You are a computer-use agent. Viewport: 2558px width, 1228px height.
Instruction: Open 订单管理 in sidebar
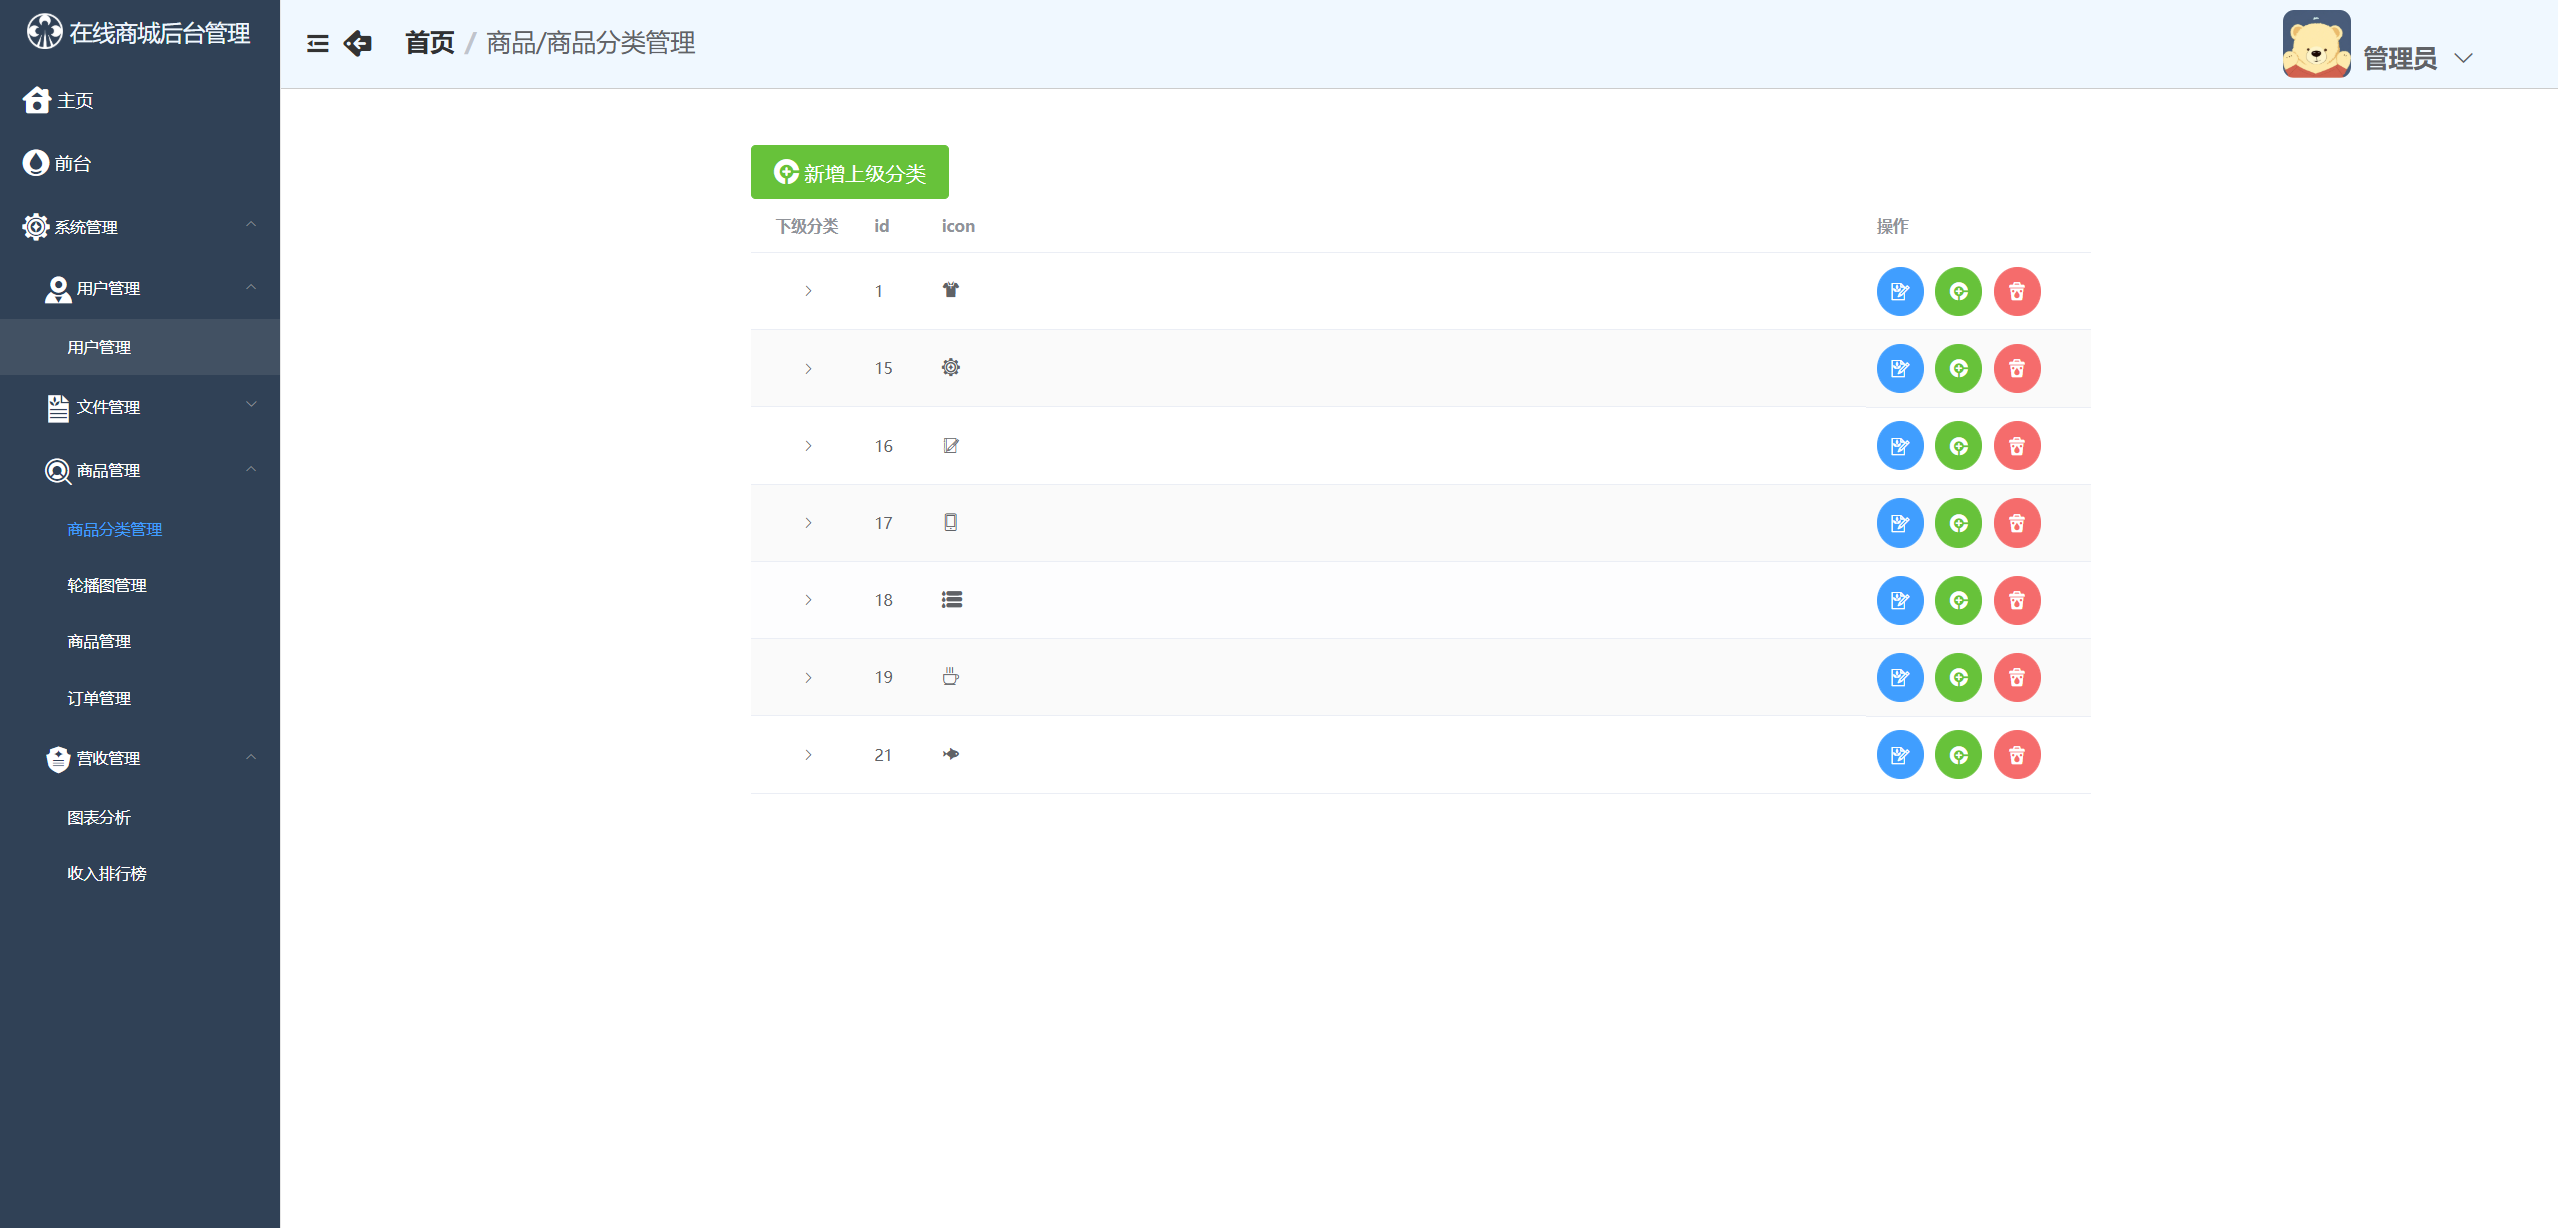99,698
